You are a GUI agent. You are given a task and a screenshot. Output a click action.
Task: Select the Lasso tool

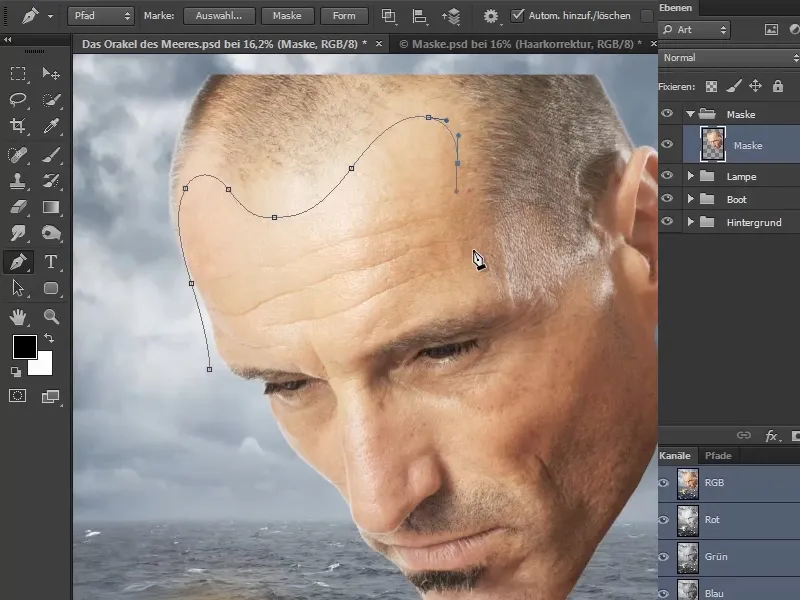coord(18,99)
